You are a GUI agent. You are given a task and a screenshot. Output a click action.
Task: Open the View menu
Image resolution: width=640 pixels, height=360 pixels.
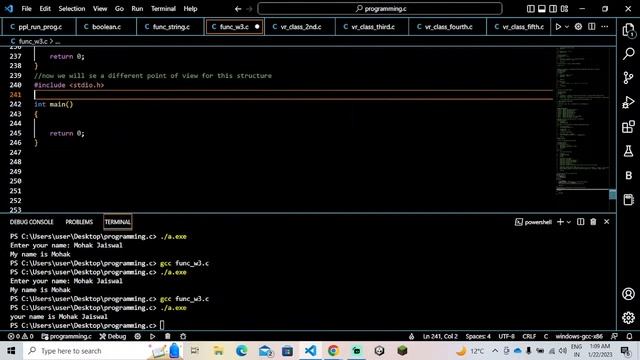pyautogui.click(x=100, y=9)
